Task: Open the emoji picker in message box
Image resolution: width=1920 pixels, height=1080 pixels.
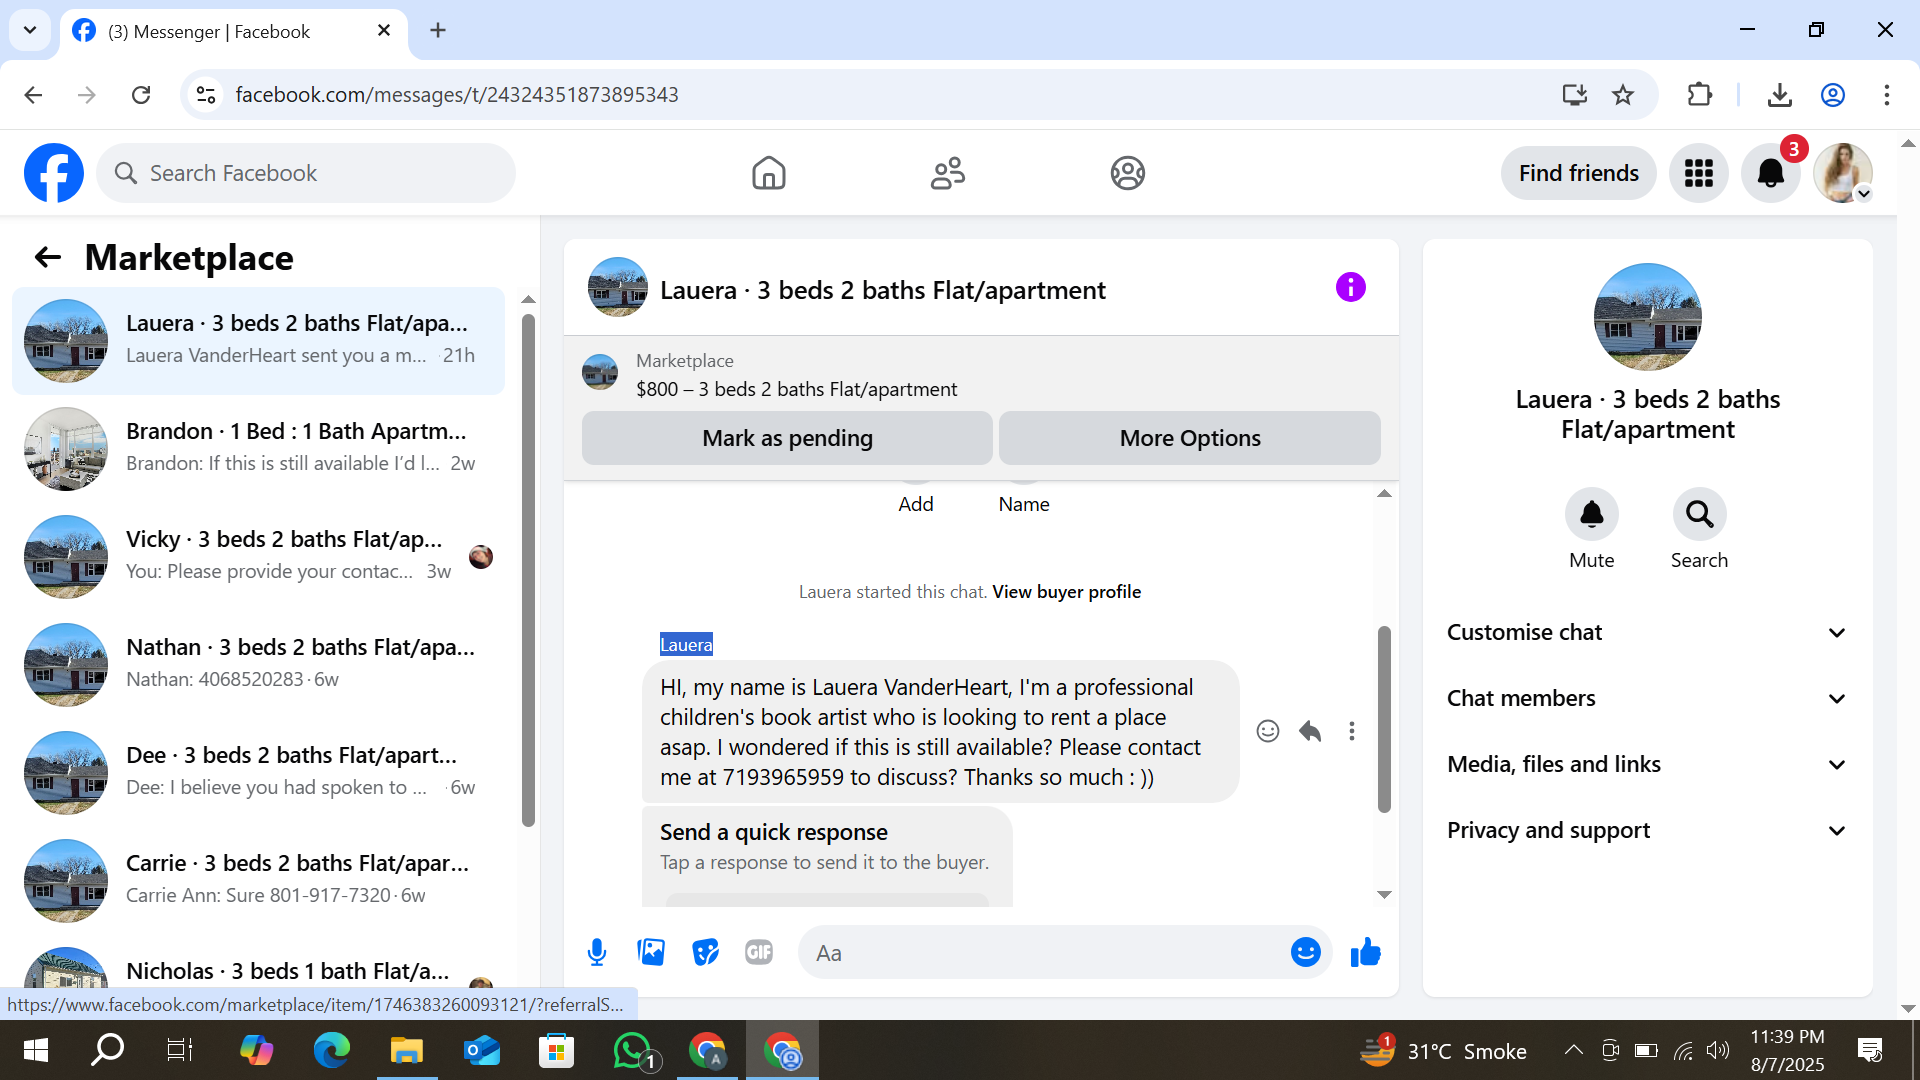Action: (x=1305, y=952)
